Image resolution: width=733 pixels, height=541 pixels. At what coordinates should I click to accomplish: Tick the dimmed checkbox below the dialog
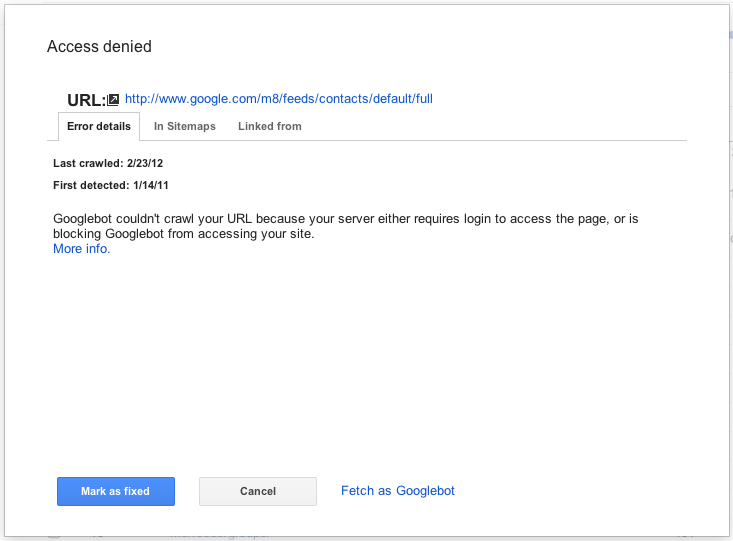tap(54, 536)
